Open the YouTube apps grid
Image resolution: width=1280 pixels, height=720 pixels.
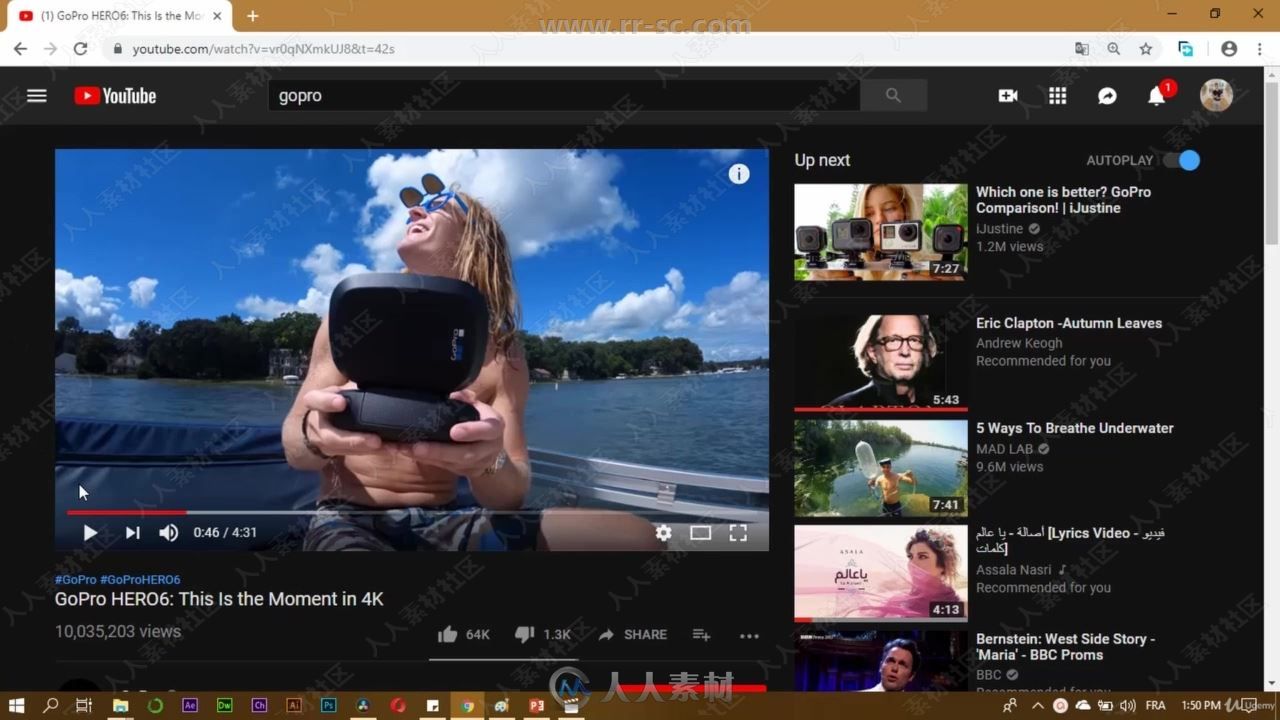pyautogui.click(x=1058, y=96)
